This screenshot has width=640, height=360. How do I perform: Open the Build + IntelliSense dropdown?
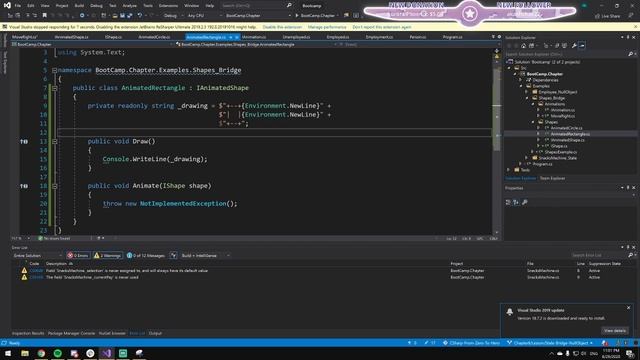(205, 256)
